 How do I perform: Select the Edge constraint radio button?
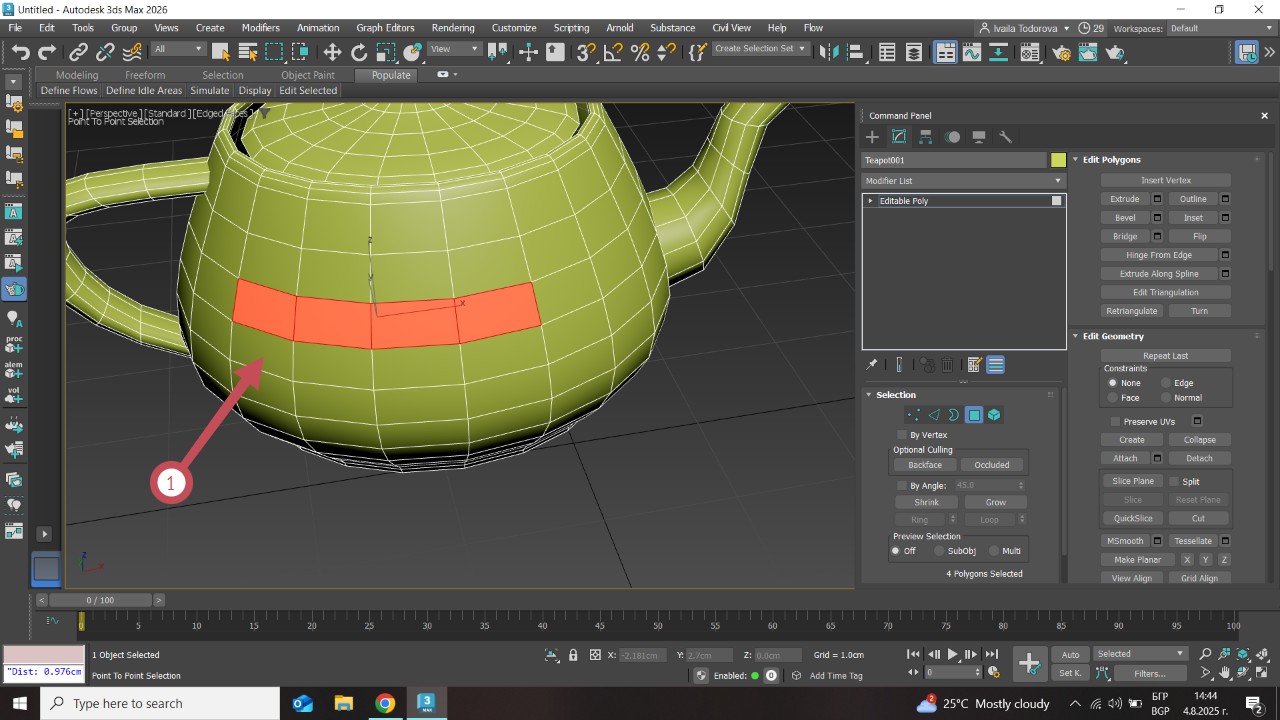[x=1166, y=383]
